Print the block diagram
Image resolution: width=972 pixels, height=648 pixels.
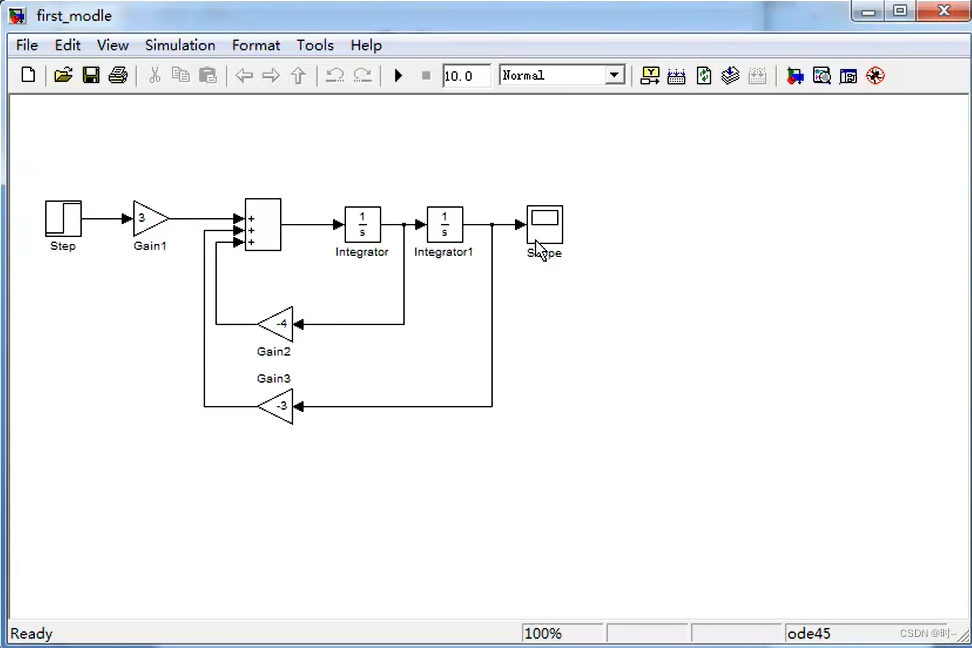click(x=118, y=75)
